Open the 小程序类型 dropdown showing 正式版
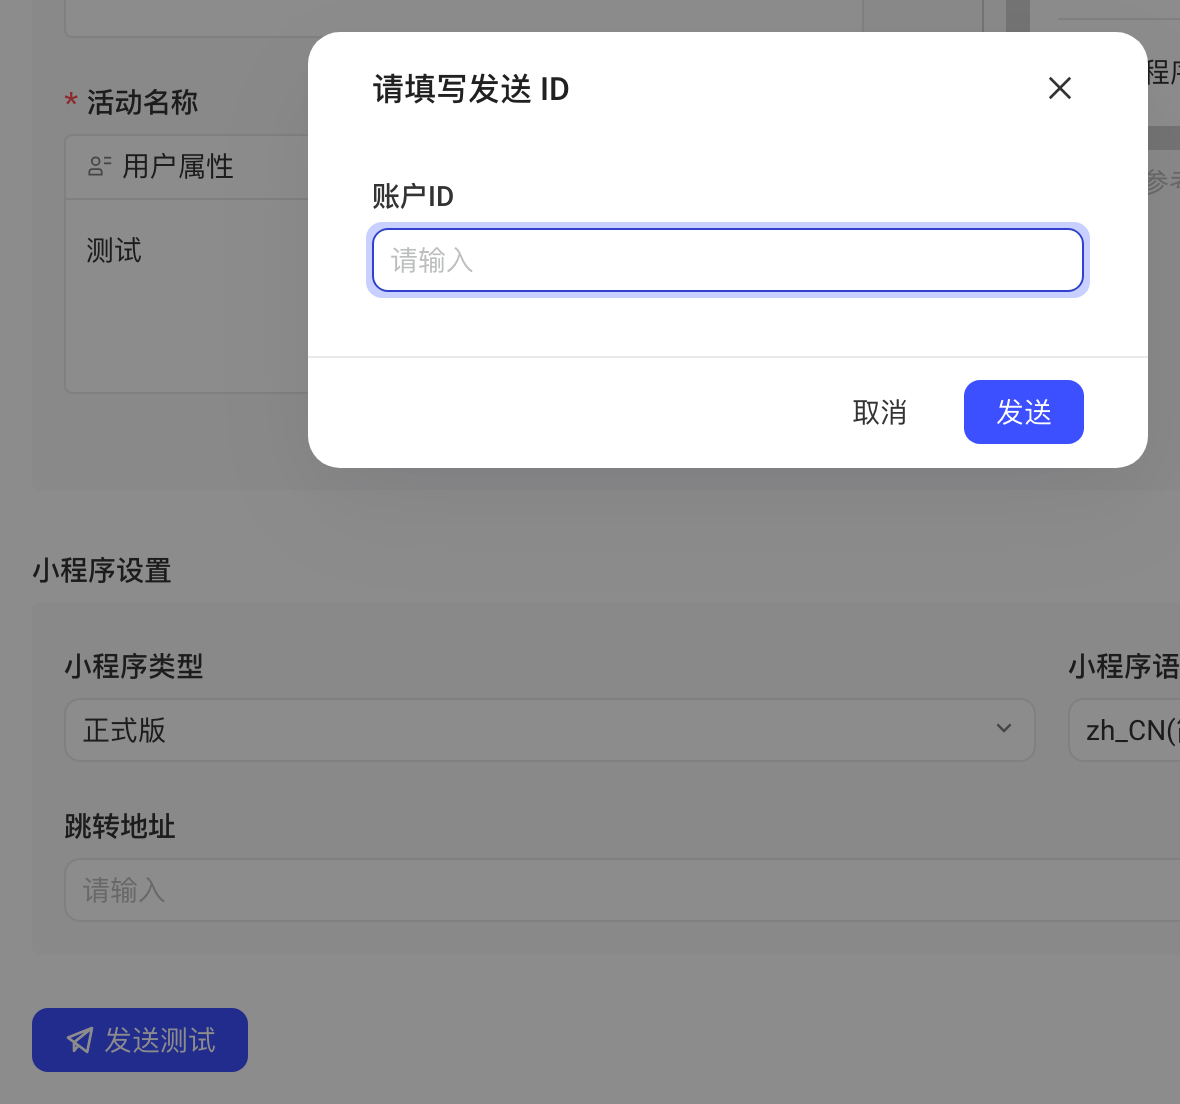 coord(549,730)
